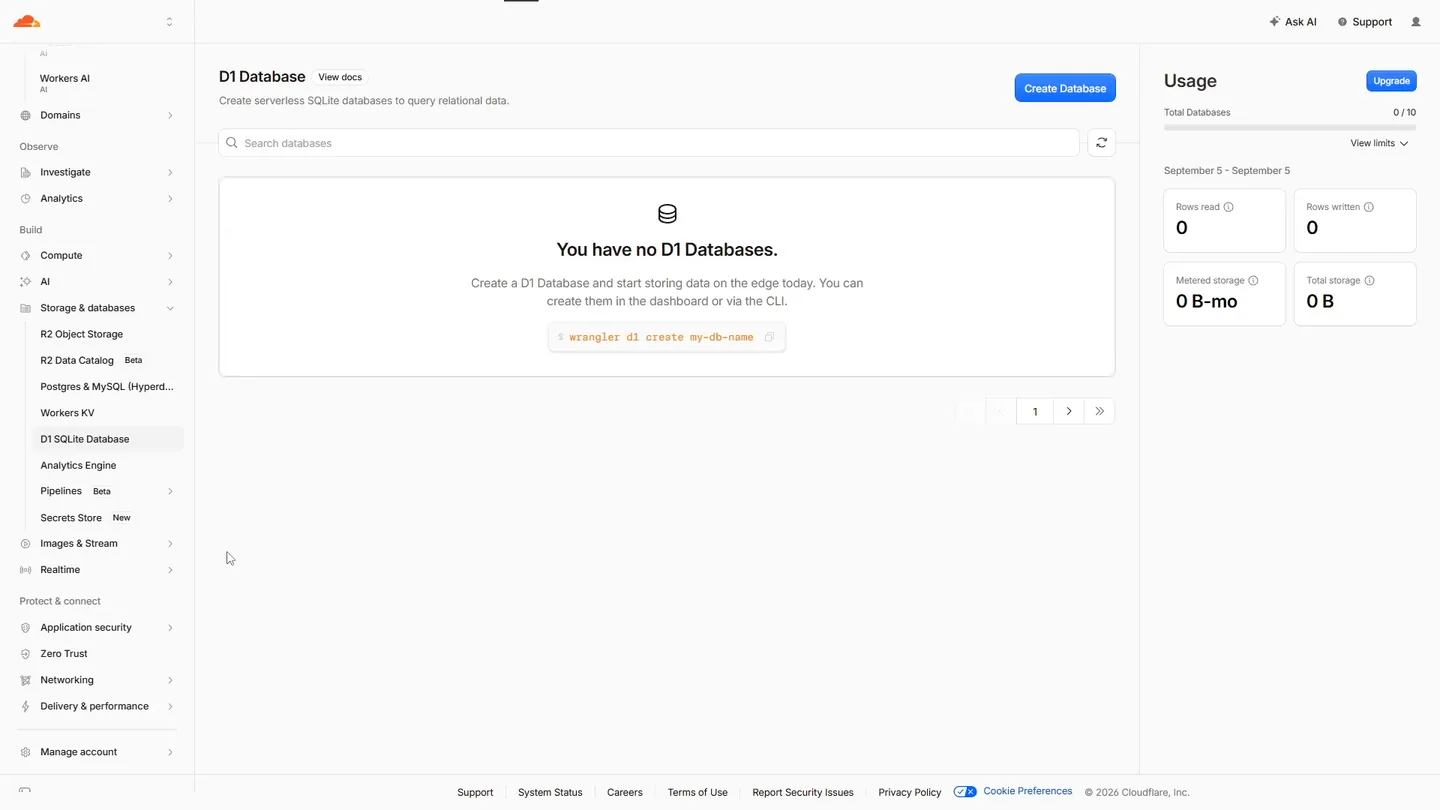Click the Domains globe icon

click(x=26, y=116)
